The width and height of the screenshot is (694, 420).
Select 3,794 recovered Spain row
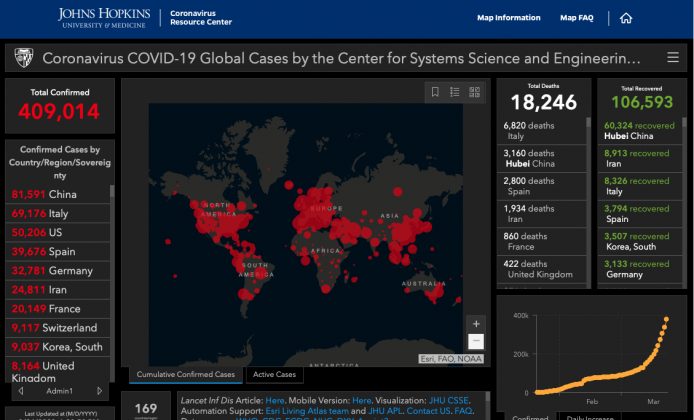tap(640, 214)
